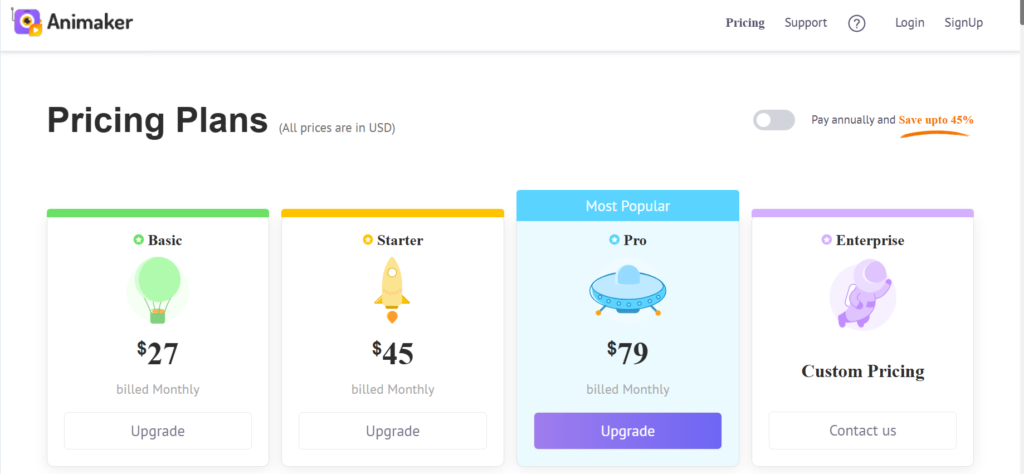Open the SignUp link
The height and width of the screenshot is (474, 1024).
click(x=963, y=23)
